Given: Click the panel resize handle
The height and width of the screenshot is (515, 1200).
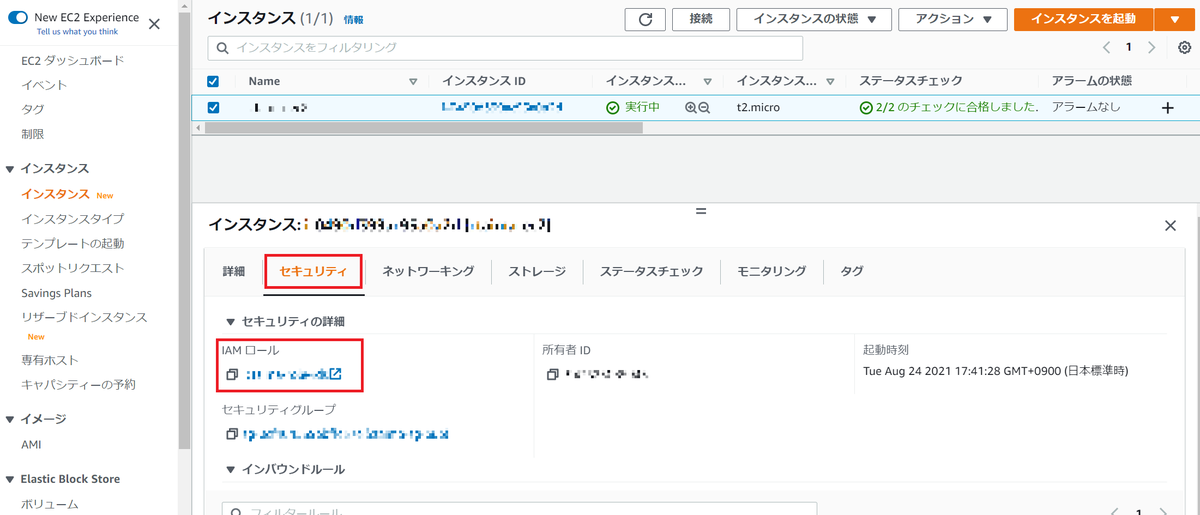Looking at the screenshot, I should (700, 211).
